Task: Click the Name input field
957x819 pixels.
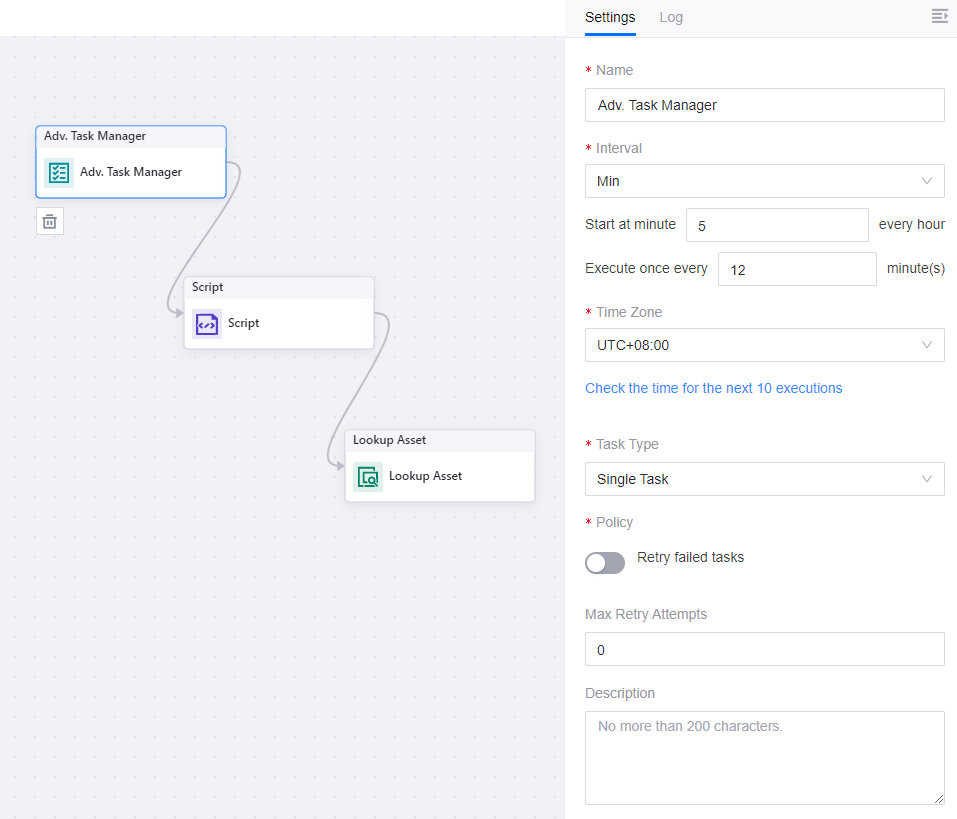Action: tap(764, 105)
